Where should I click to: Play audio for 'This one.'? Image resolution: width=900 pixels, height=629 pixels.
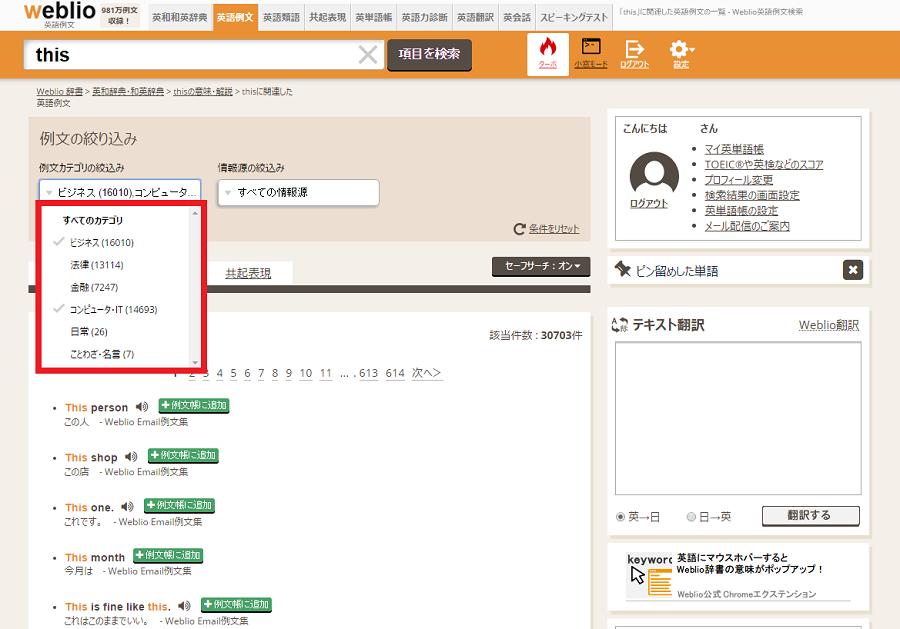point(127,507)
